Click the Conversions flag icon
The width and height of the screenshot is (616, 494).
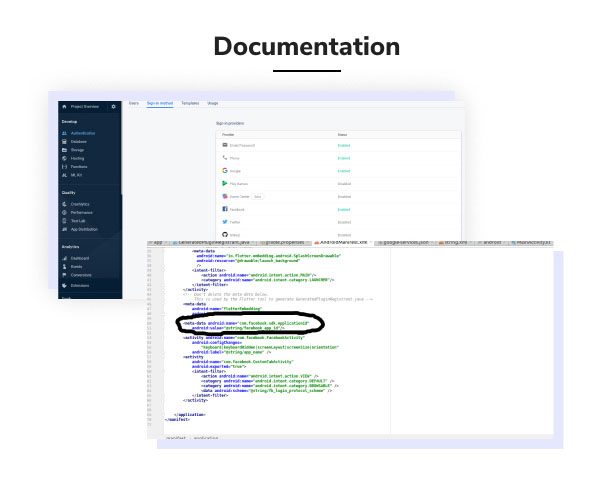tap(64, 275)
